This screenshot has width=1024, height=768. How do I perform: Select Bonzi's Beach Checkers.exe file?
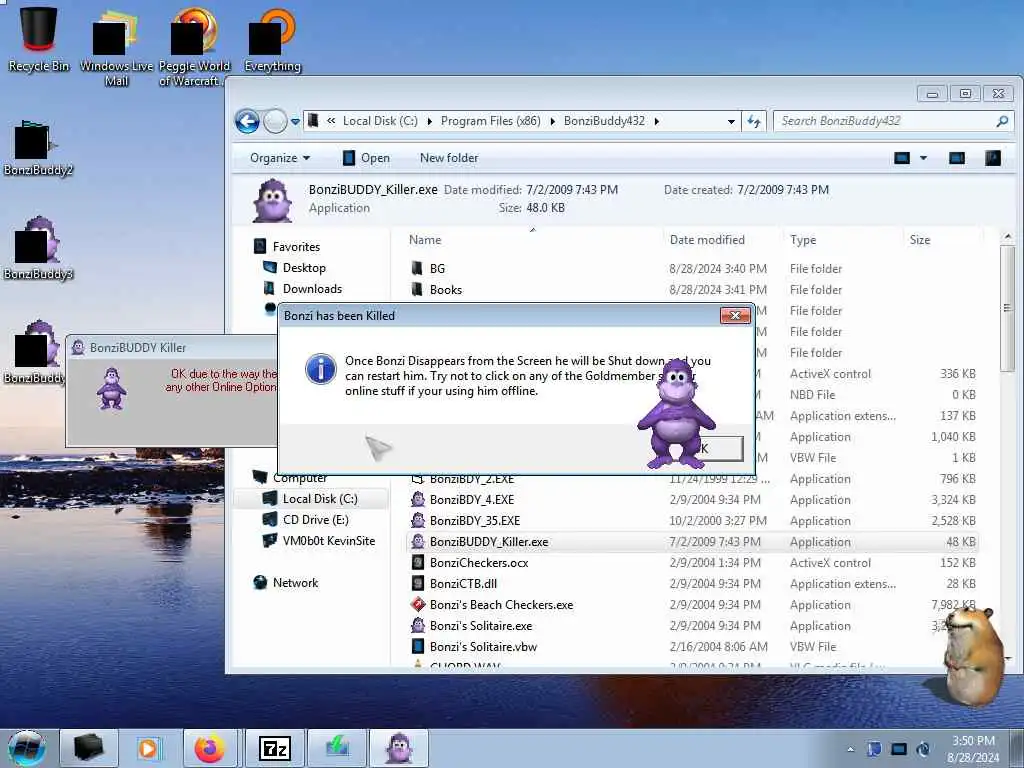[x=692, y=605]
